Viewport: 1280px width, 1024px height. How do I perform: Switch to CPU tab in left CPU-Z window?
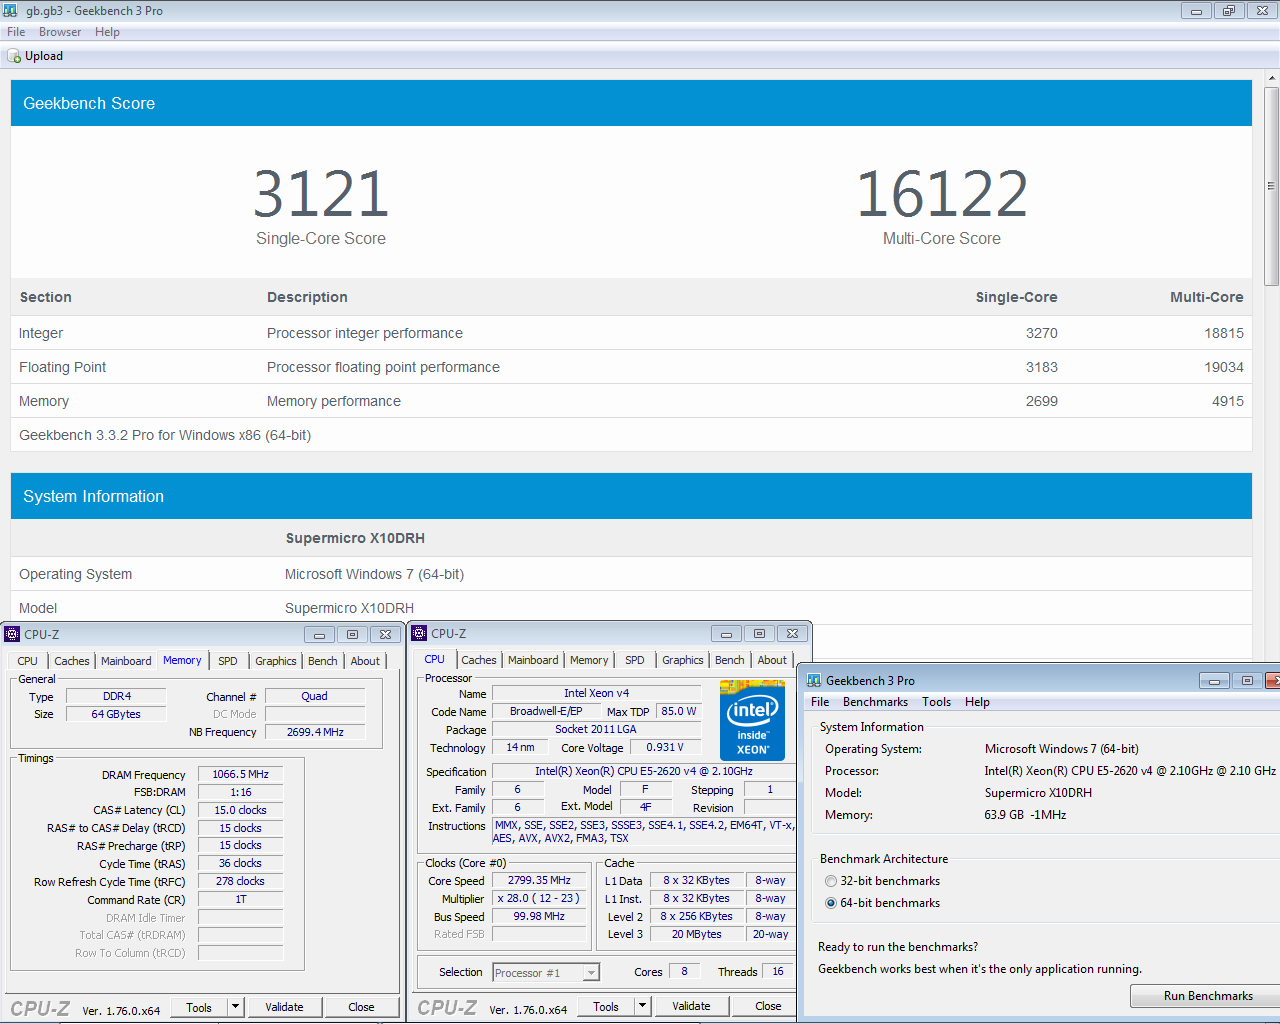tap(27, 661)
